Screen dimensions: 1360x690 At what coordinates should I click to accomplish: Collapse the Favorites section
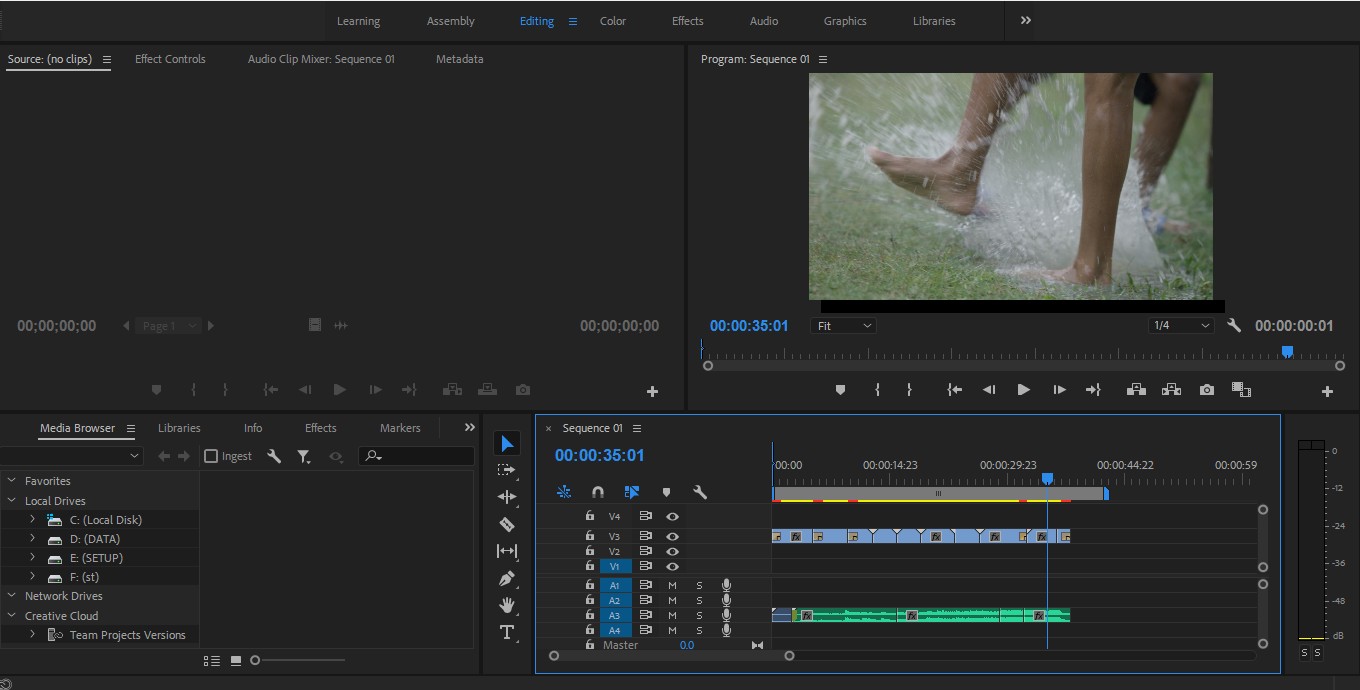coord(12,481)
